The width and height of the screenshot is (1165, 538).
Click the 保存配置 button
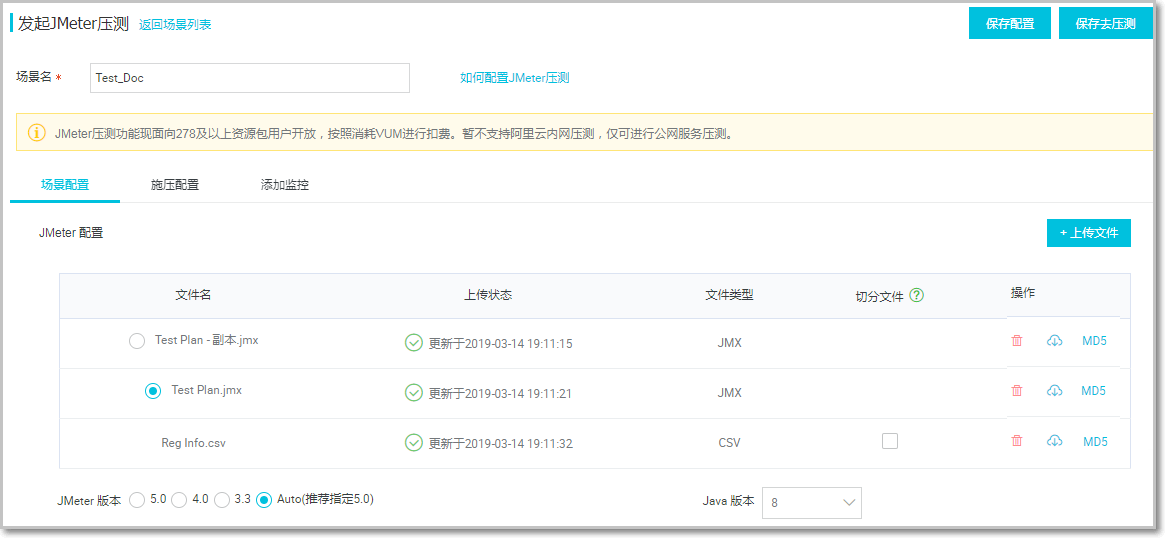tap(1010, 24)
